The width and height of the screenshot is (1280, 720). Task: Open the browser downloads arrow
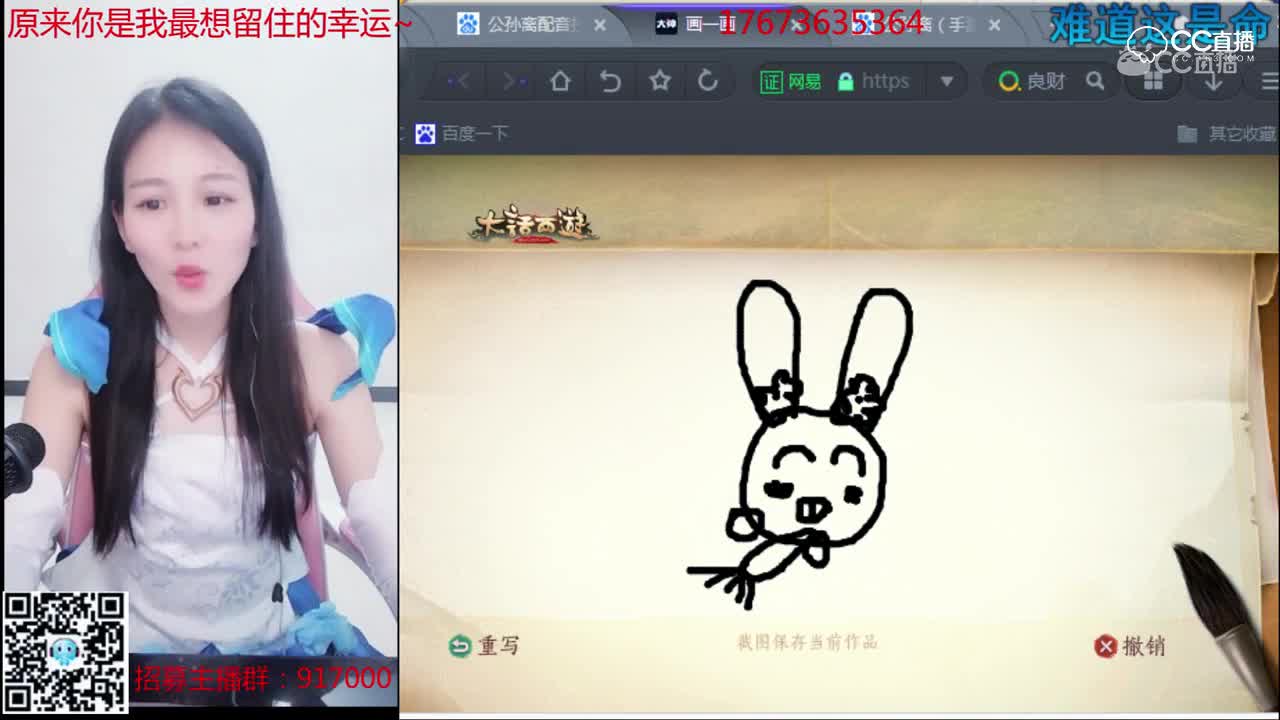click(x=1213, y=82)
